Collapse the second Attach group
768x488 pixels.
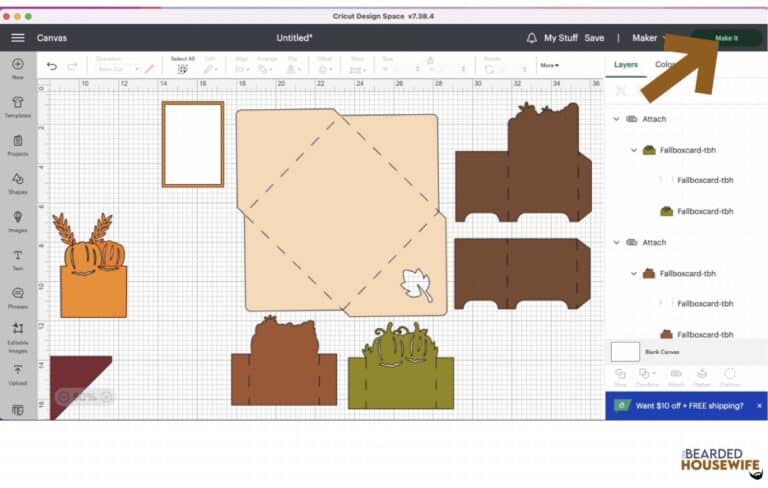click(x=616, y=242)
